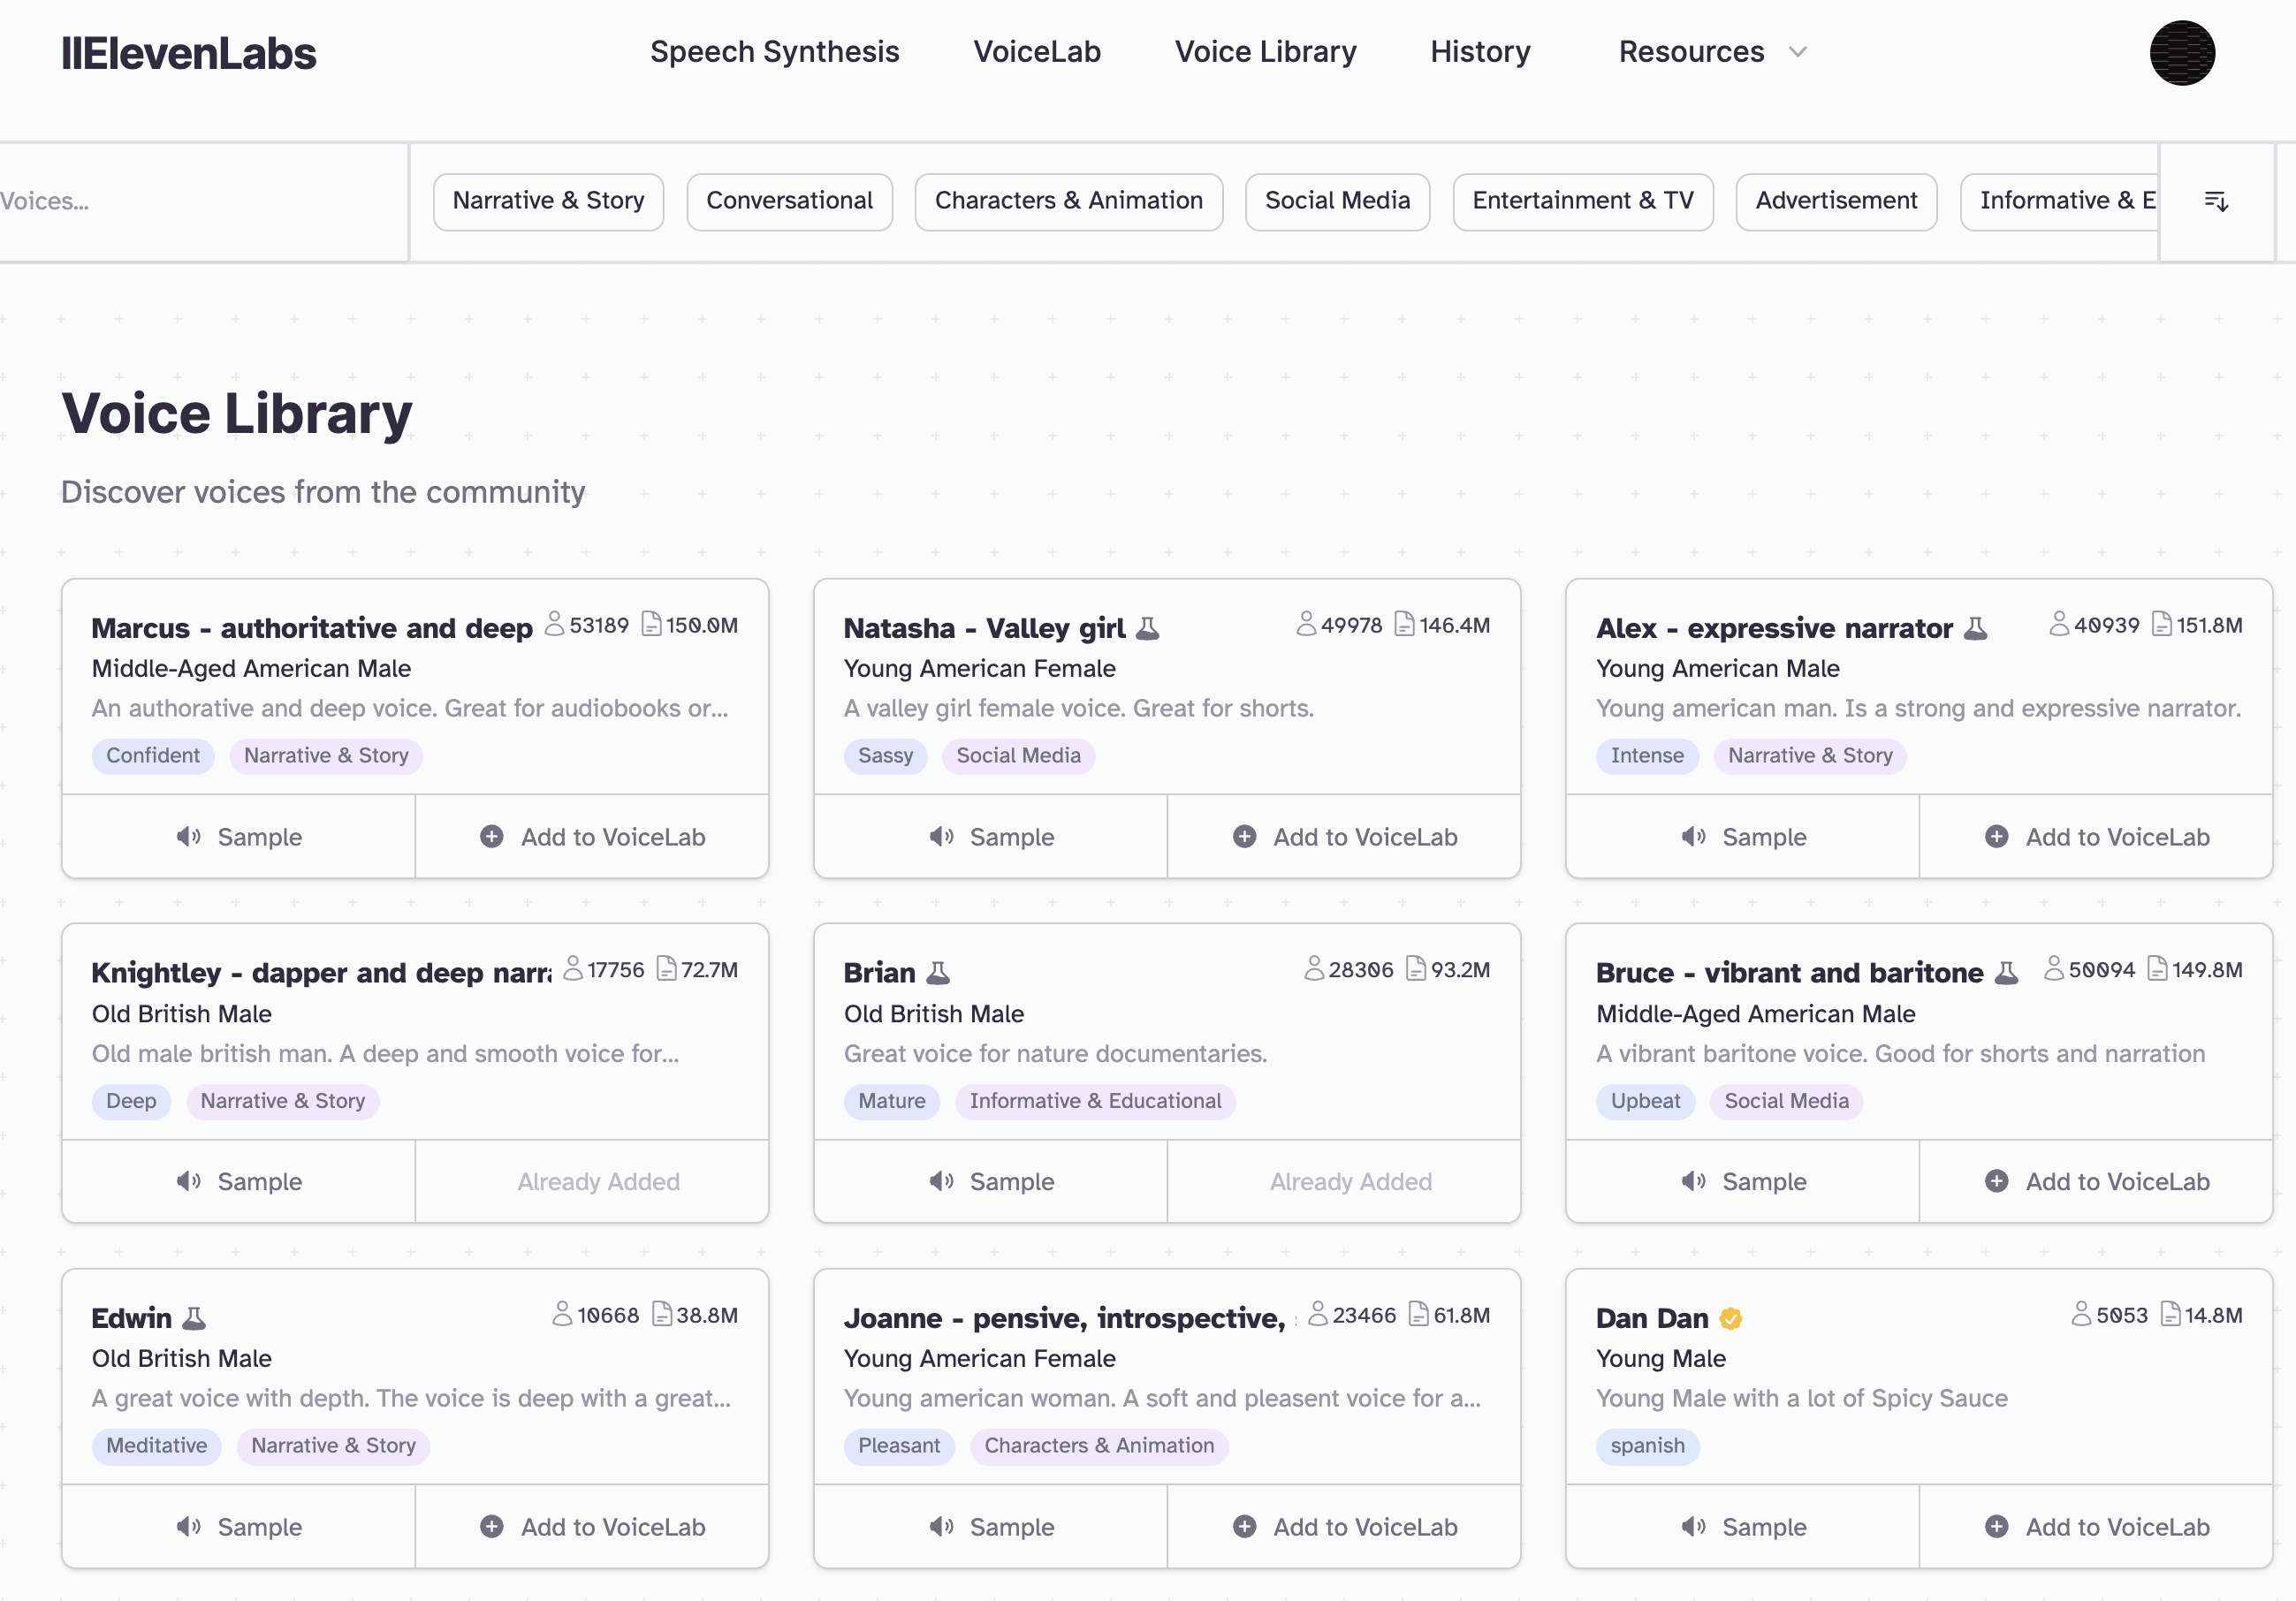Open the sort options icon

(x=2216, y=201)
